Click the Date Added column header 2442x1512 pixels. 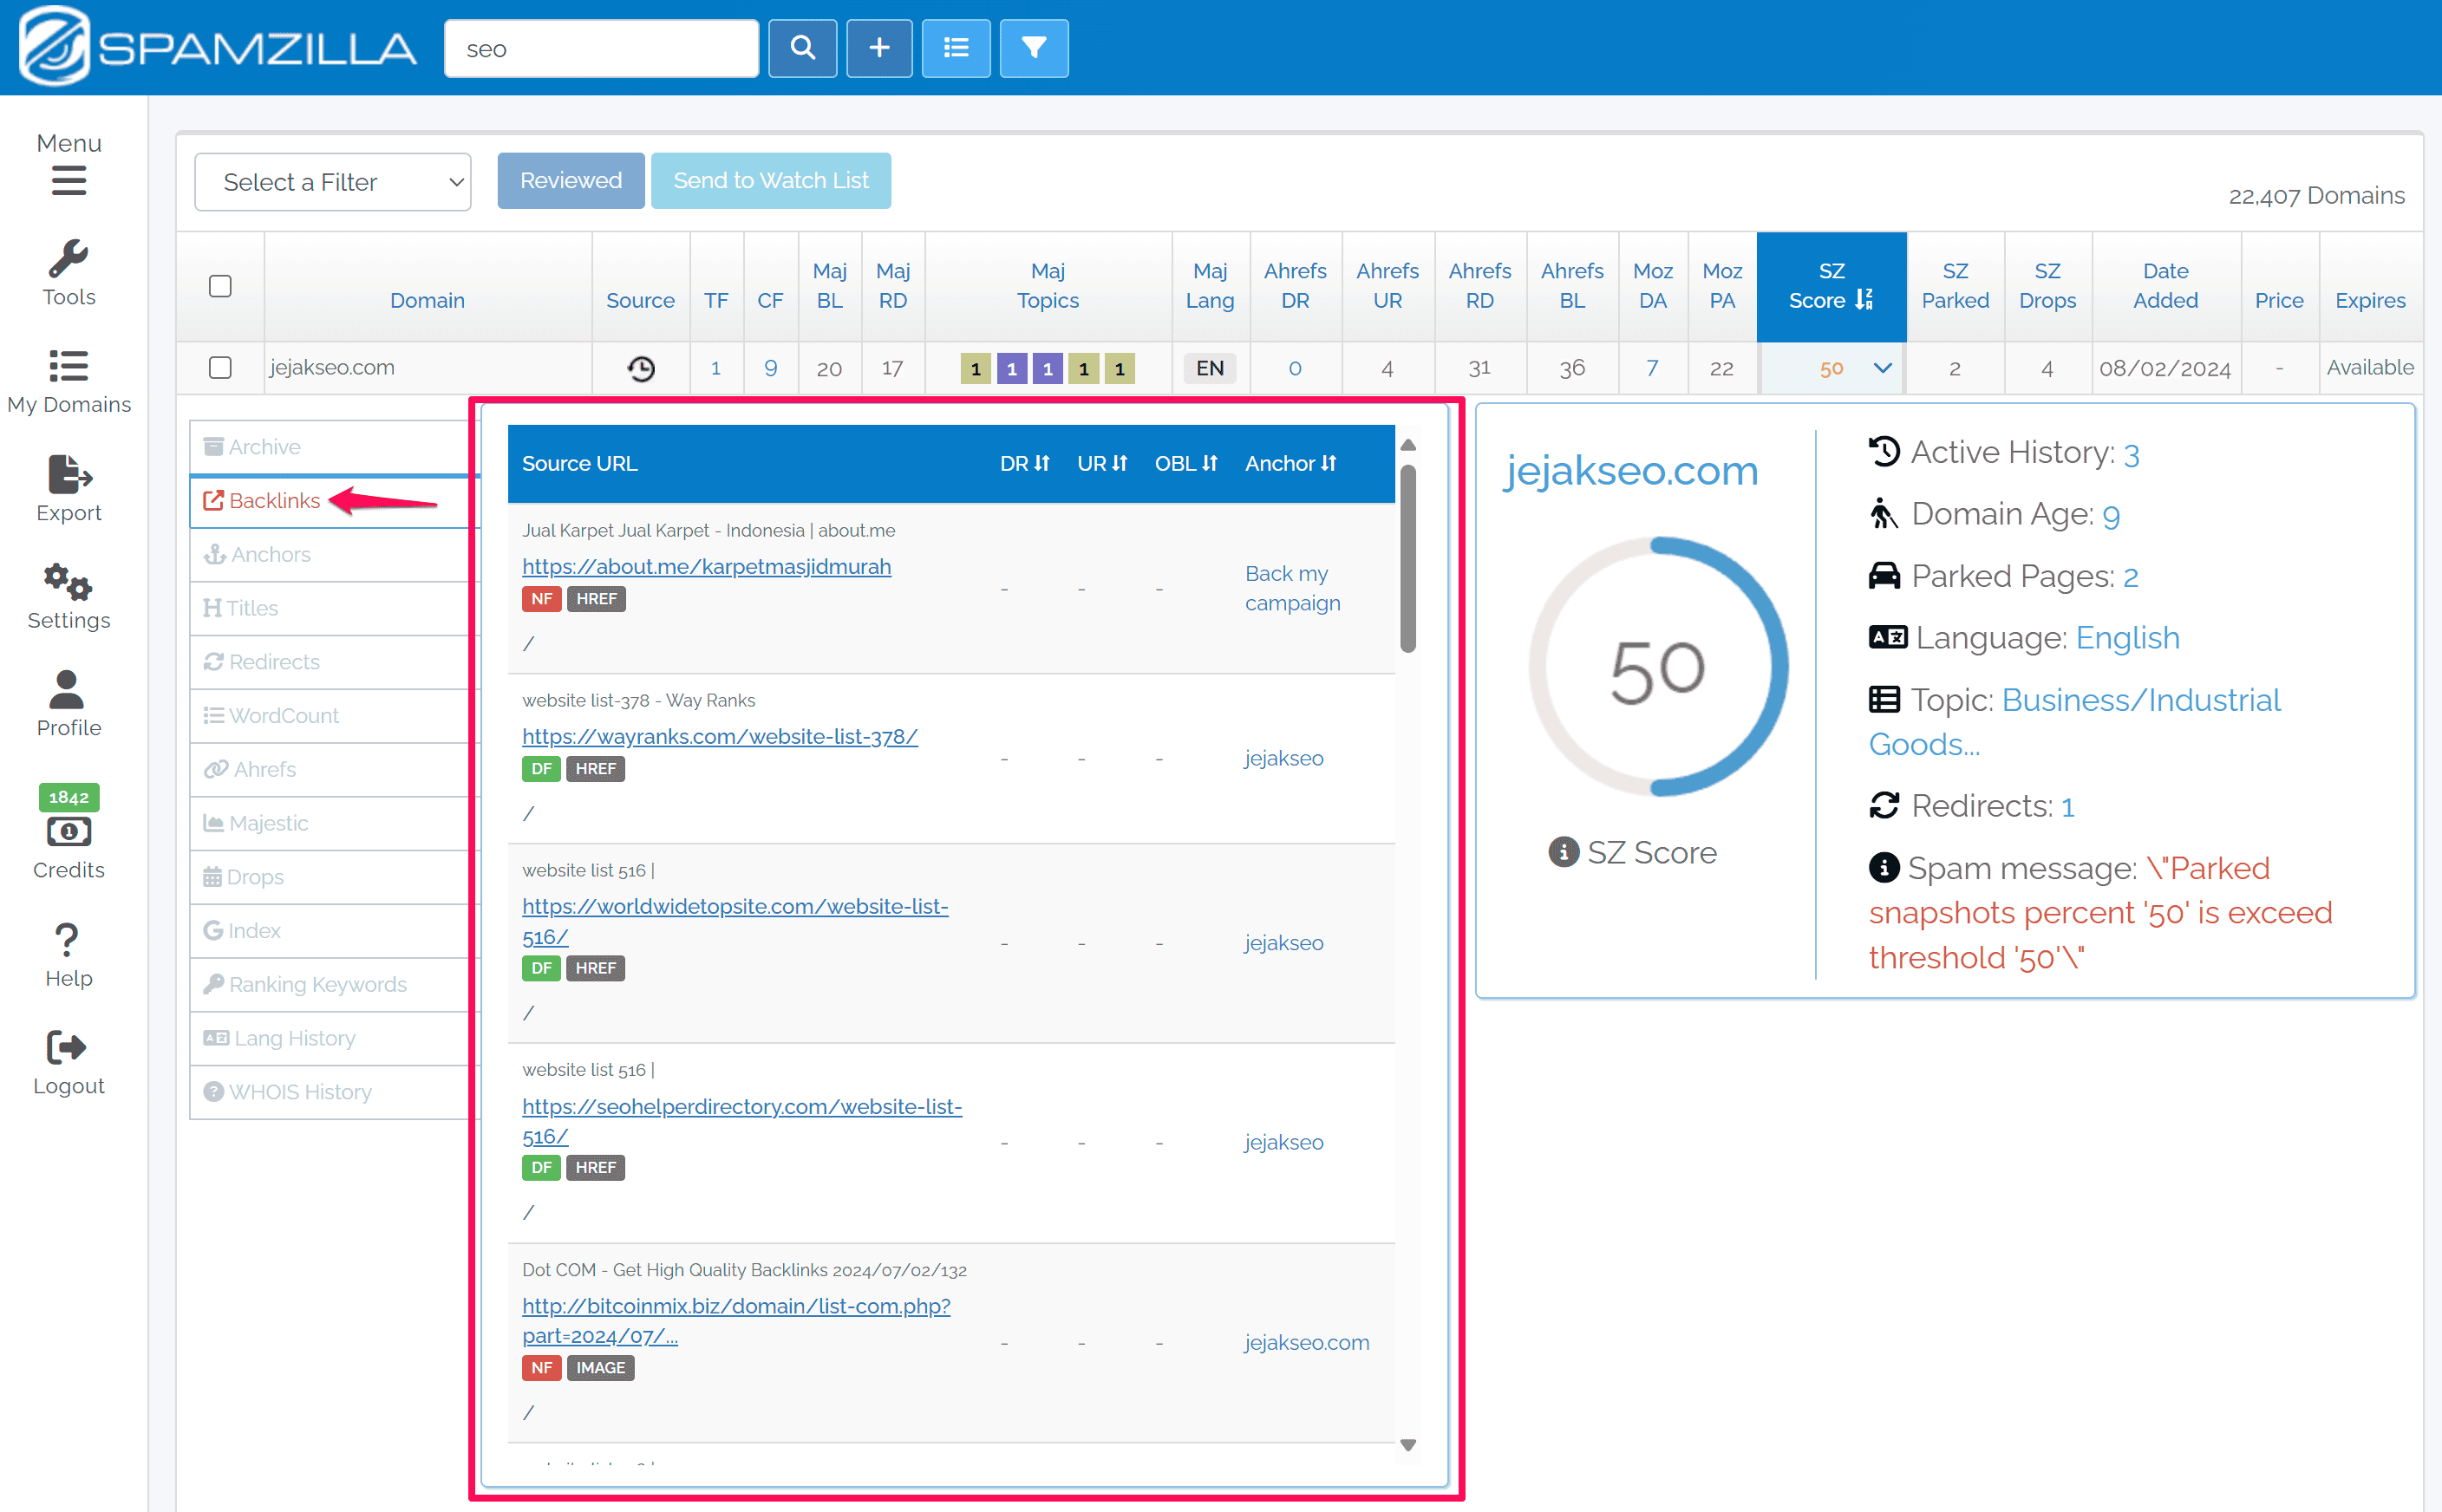(x=2165, y=286)
